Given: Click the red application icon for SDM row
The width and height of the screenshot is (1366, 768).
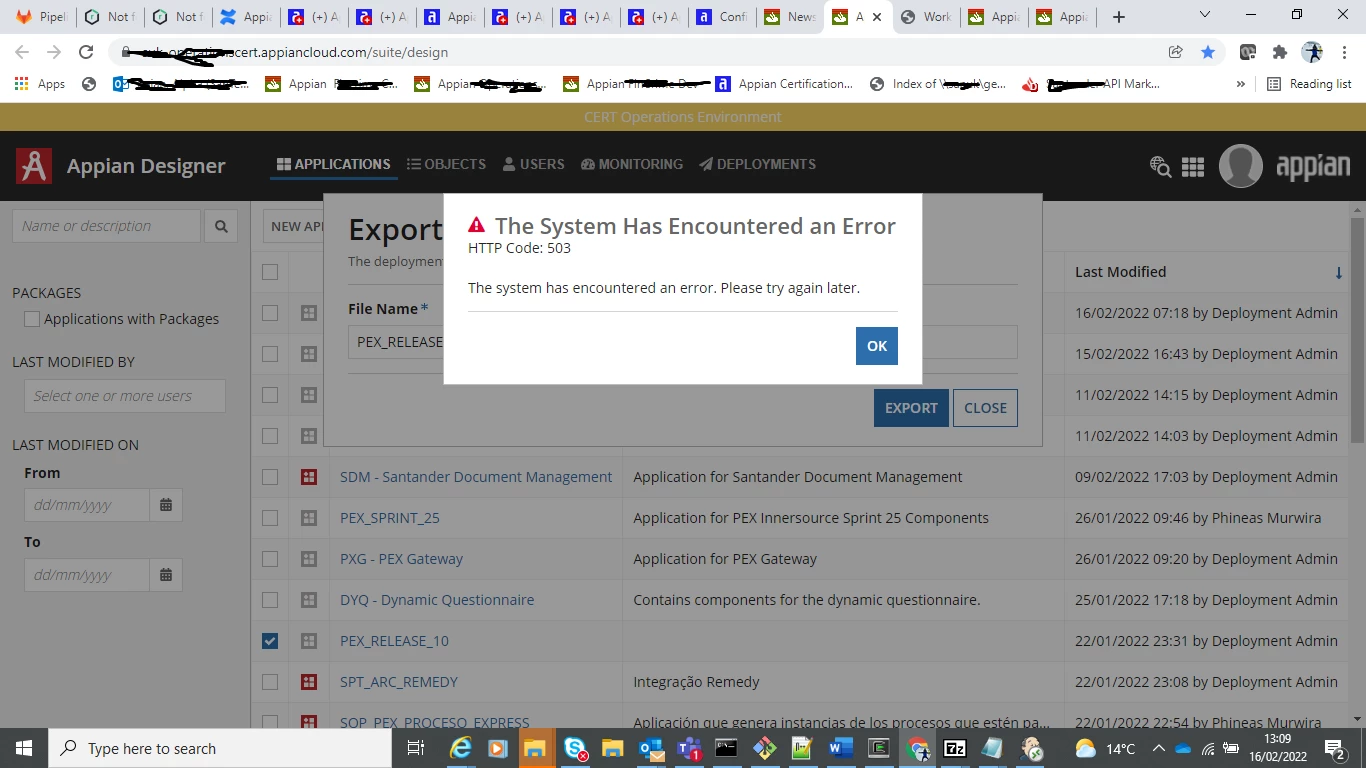Looking at the screenshot, I should [309, 477].
